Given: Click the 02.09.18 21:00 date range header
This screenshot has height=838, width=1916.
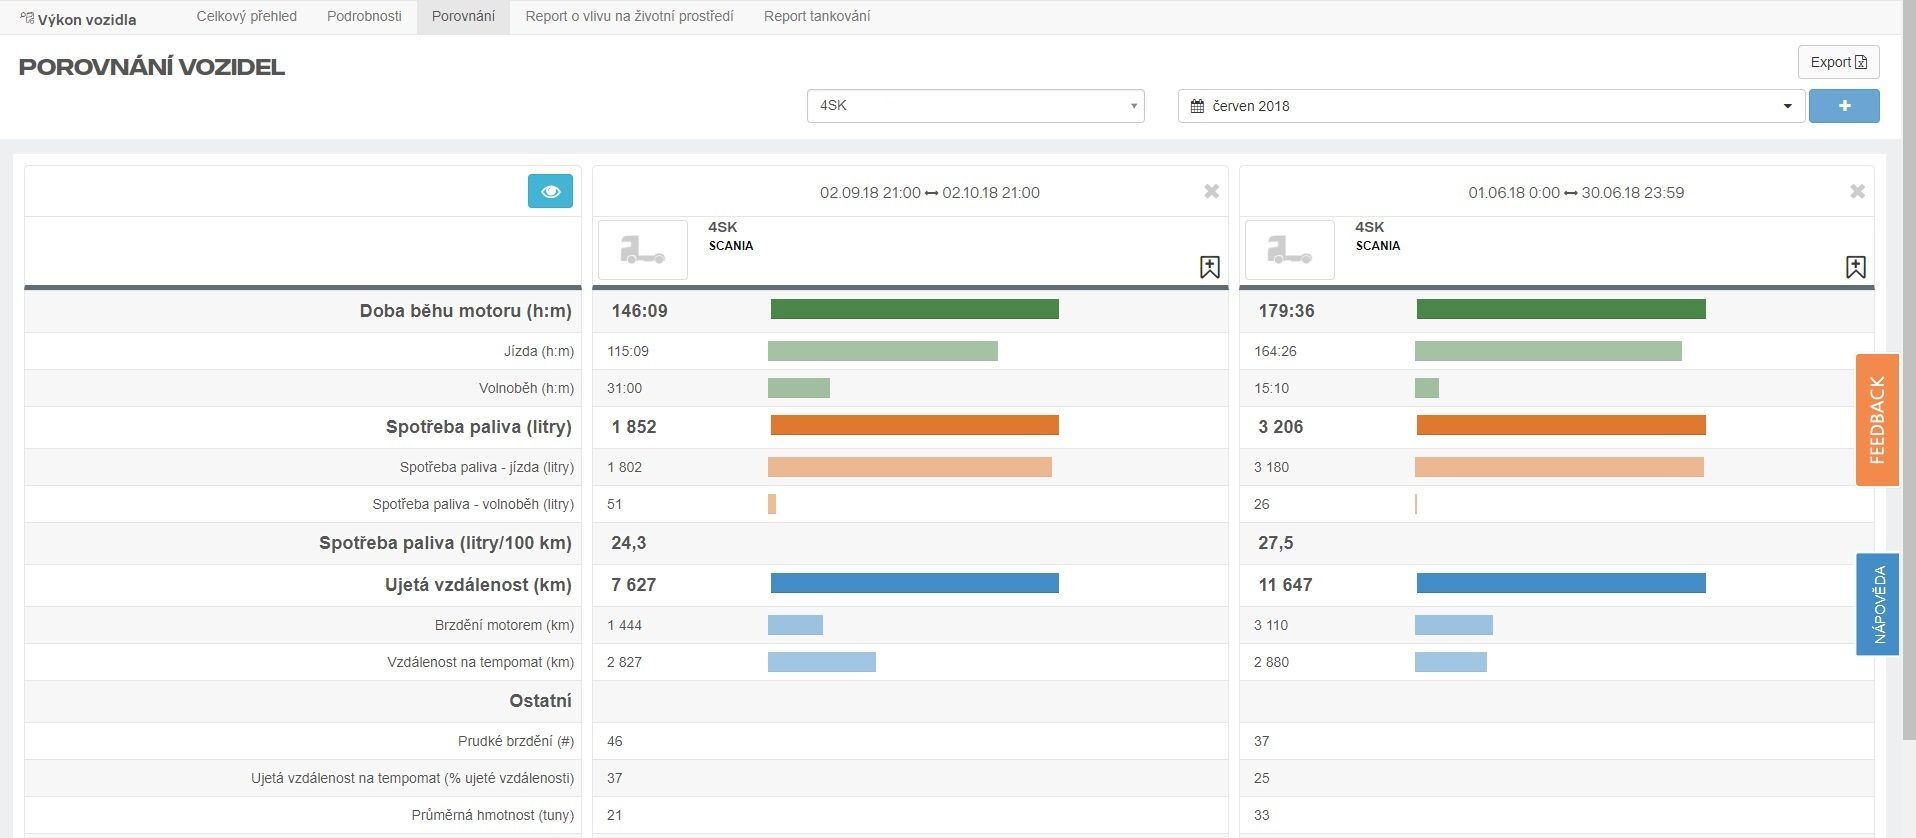Looking at the screenshot, I should click(x=929, y=192).
